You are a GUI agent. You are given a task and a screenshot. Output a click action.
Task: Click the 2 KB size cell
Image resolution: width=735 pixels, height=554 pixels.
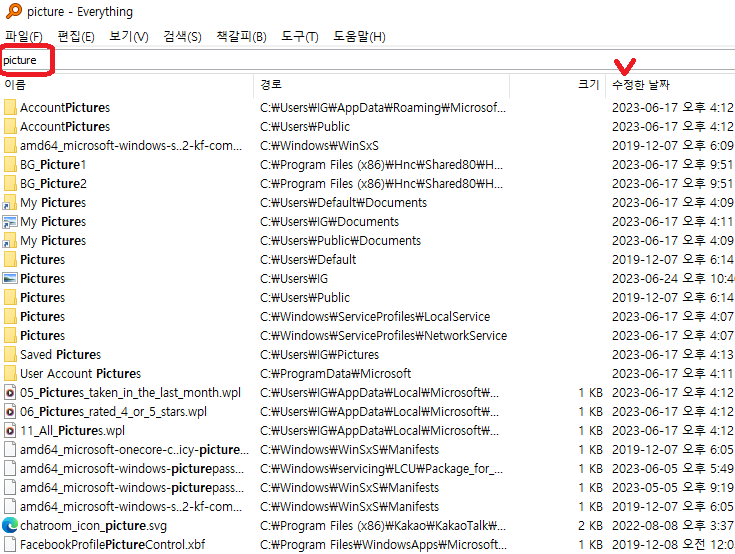tap(591, 525)
